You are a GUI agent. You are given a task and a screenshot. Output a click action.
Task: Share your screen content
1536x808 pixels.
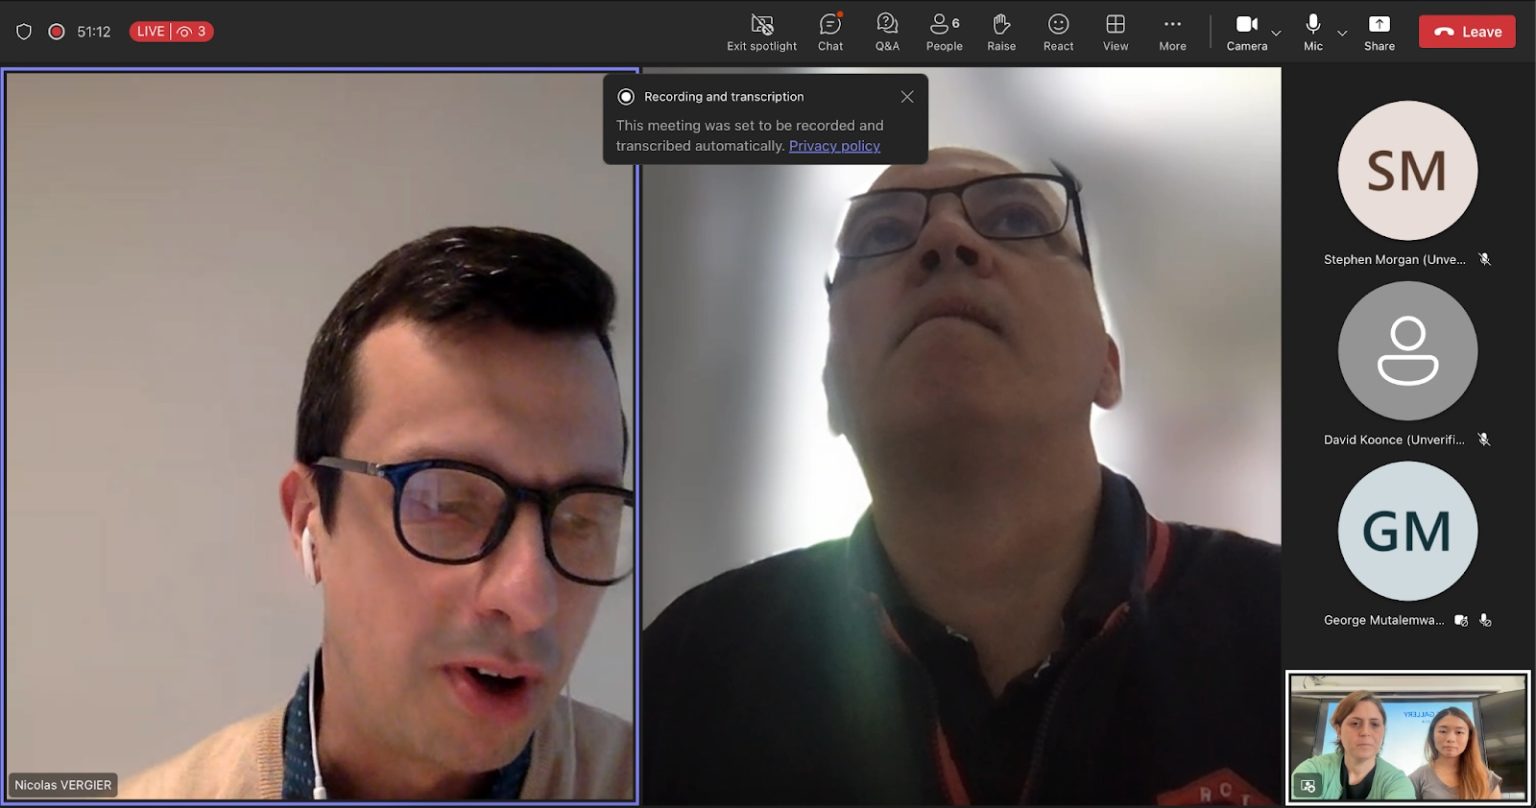point(1379,31)
